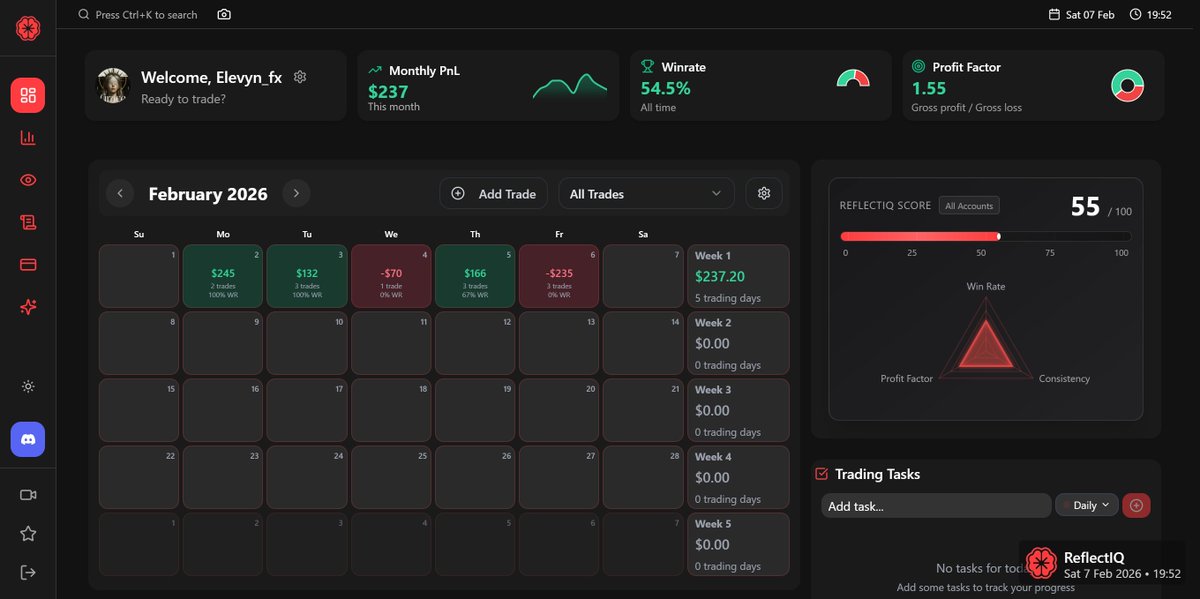Click the 55 ReflectIQ score number
This screenshot has height=599, width=1200.
(x=1085, y=206)
